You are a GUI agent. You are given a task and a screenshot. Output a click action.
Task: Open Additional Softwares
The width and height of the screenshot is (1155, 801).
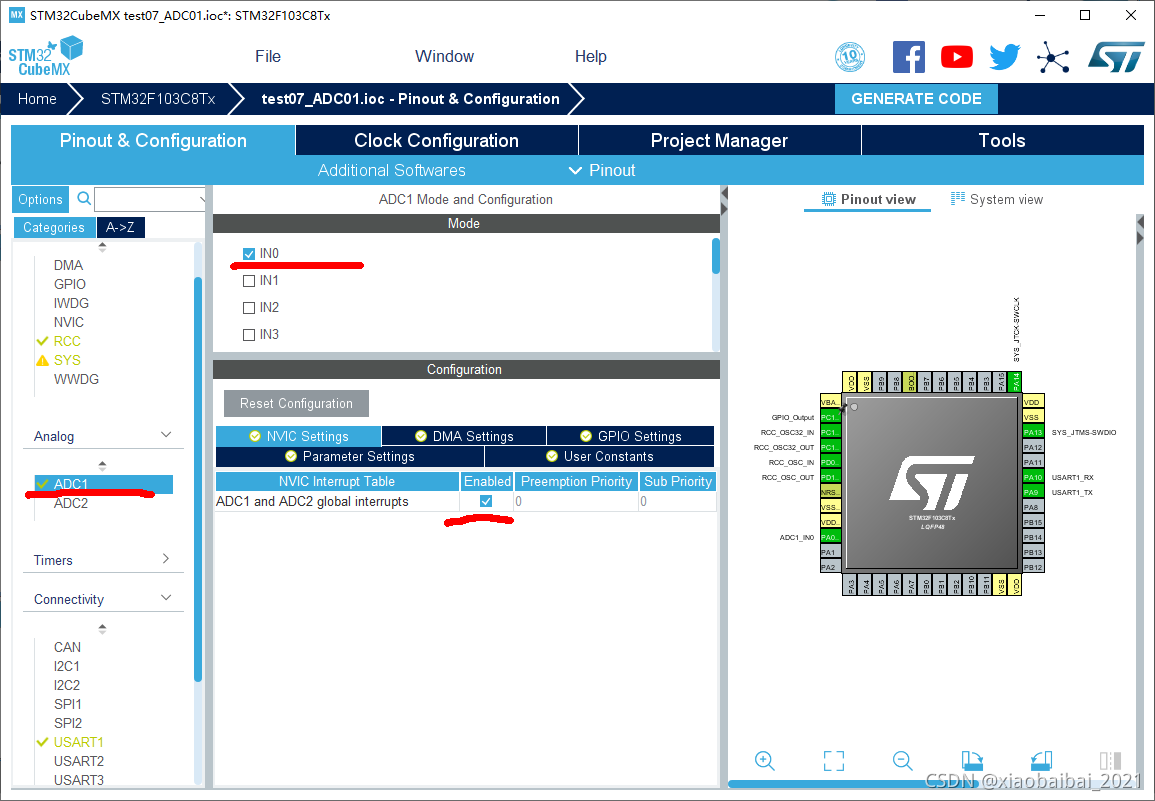392,170
